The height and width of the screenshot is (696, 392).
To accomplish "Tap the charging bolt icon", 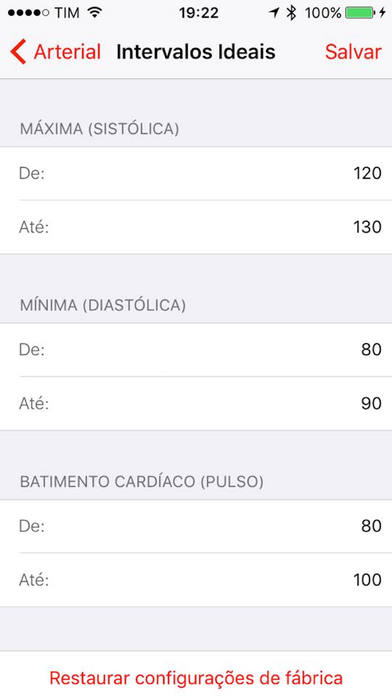I will pos(382,13).
